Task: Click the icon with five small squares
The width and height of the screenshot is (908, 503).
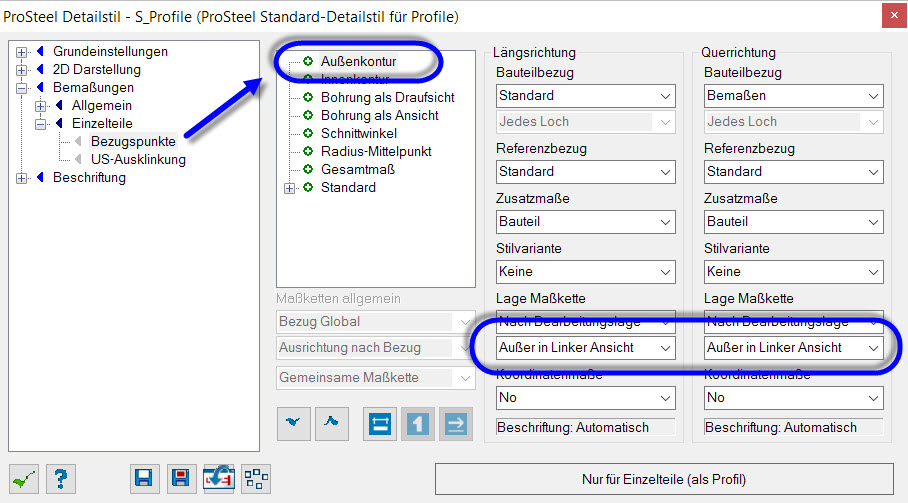Action: 256,479
